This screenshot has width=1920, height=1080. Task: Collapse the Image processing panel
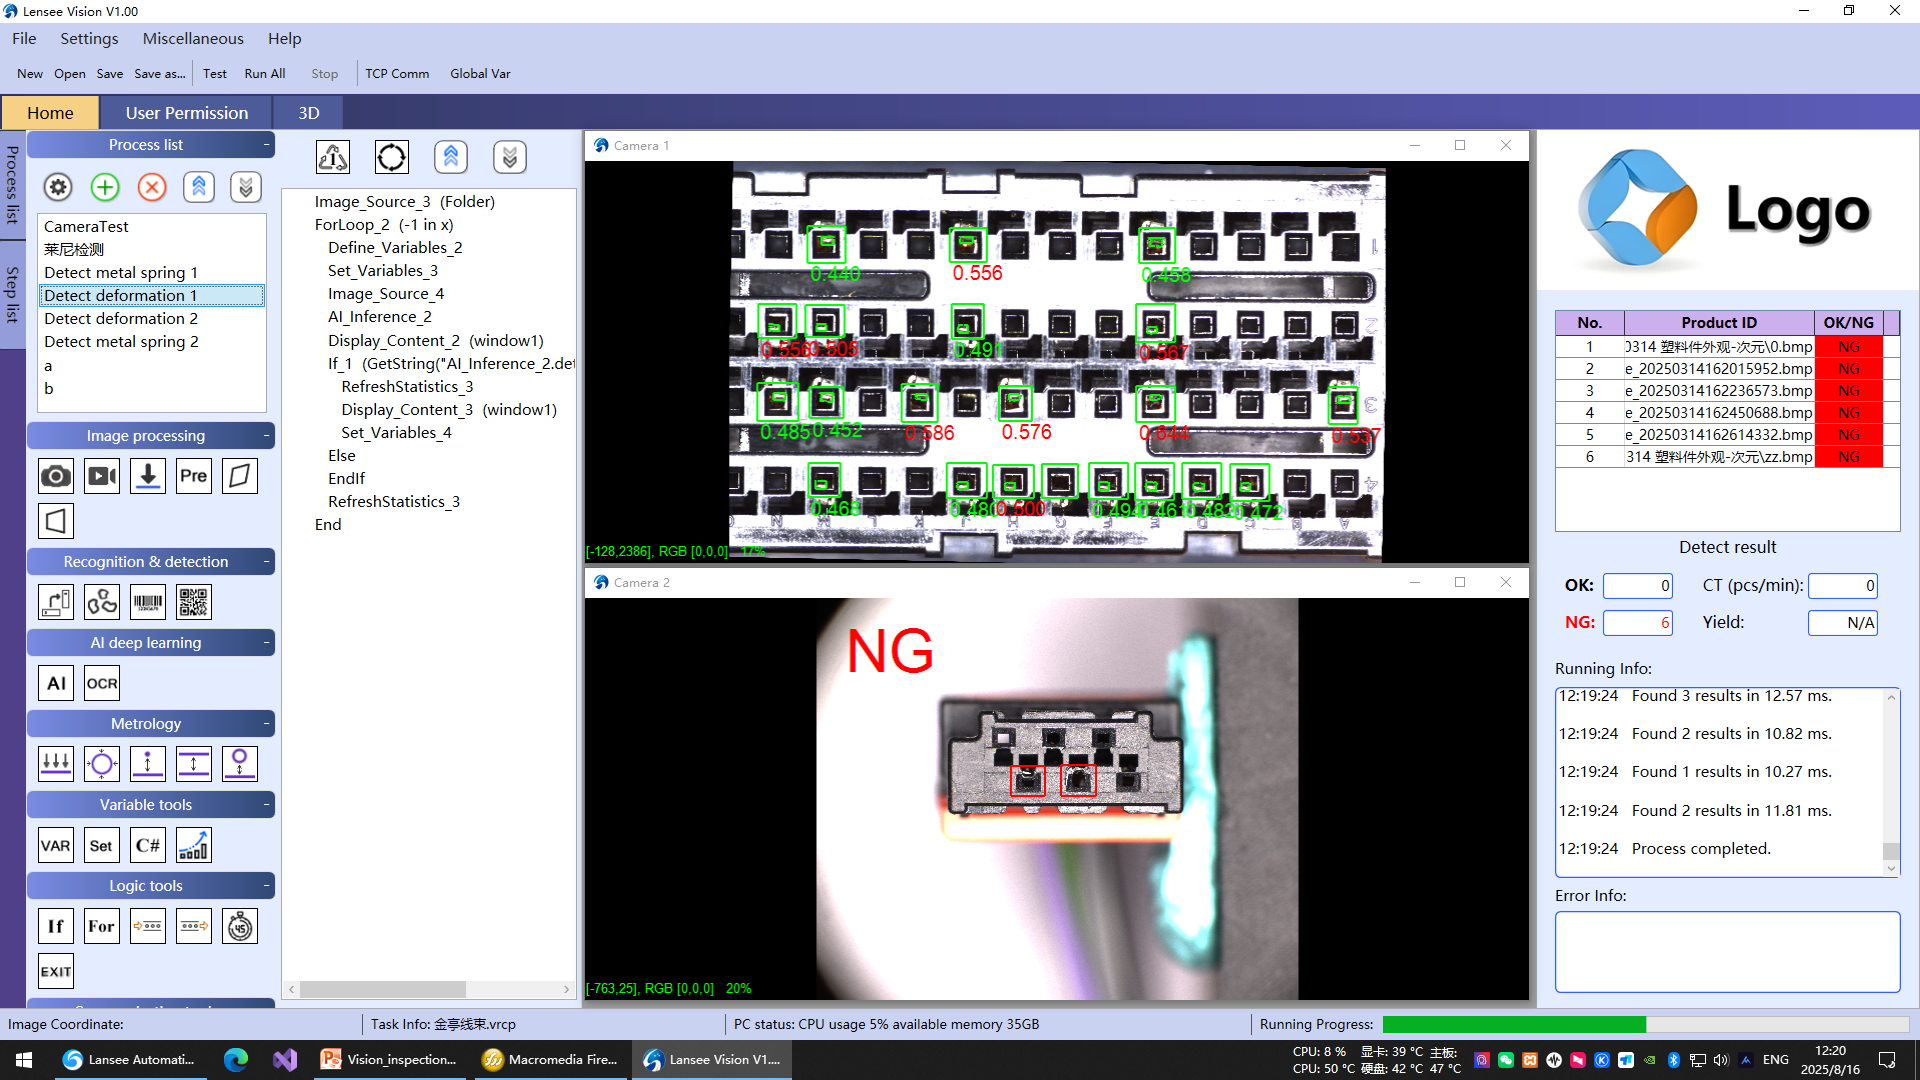[266, 436]
